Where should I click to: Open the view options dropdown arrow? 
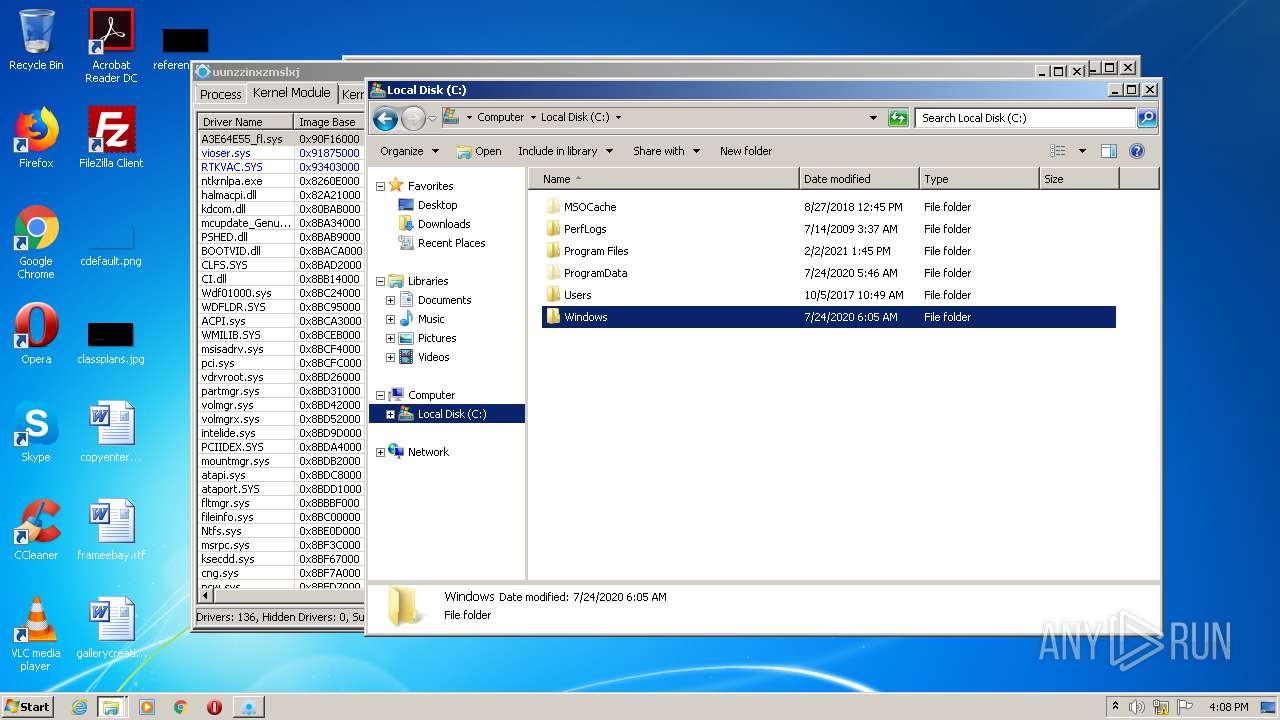click(x=1082, y=151)
